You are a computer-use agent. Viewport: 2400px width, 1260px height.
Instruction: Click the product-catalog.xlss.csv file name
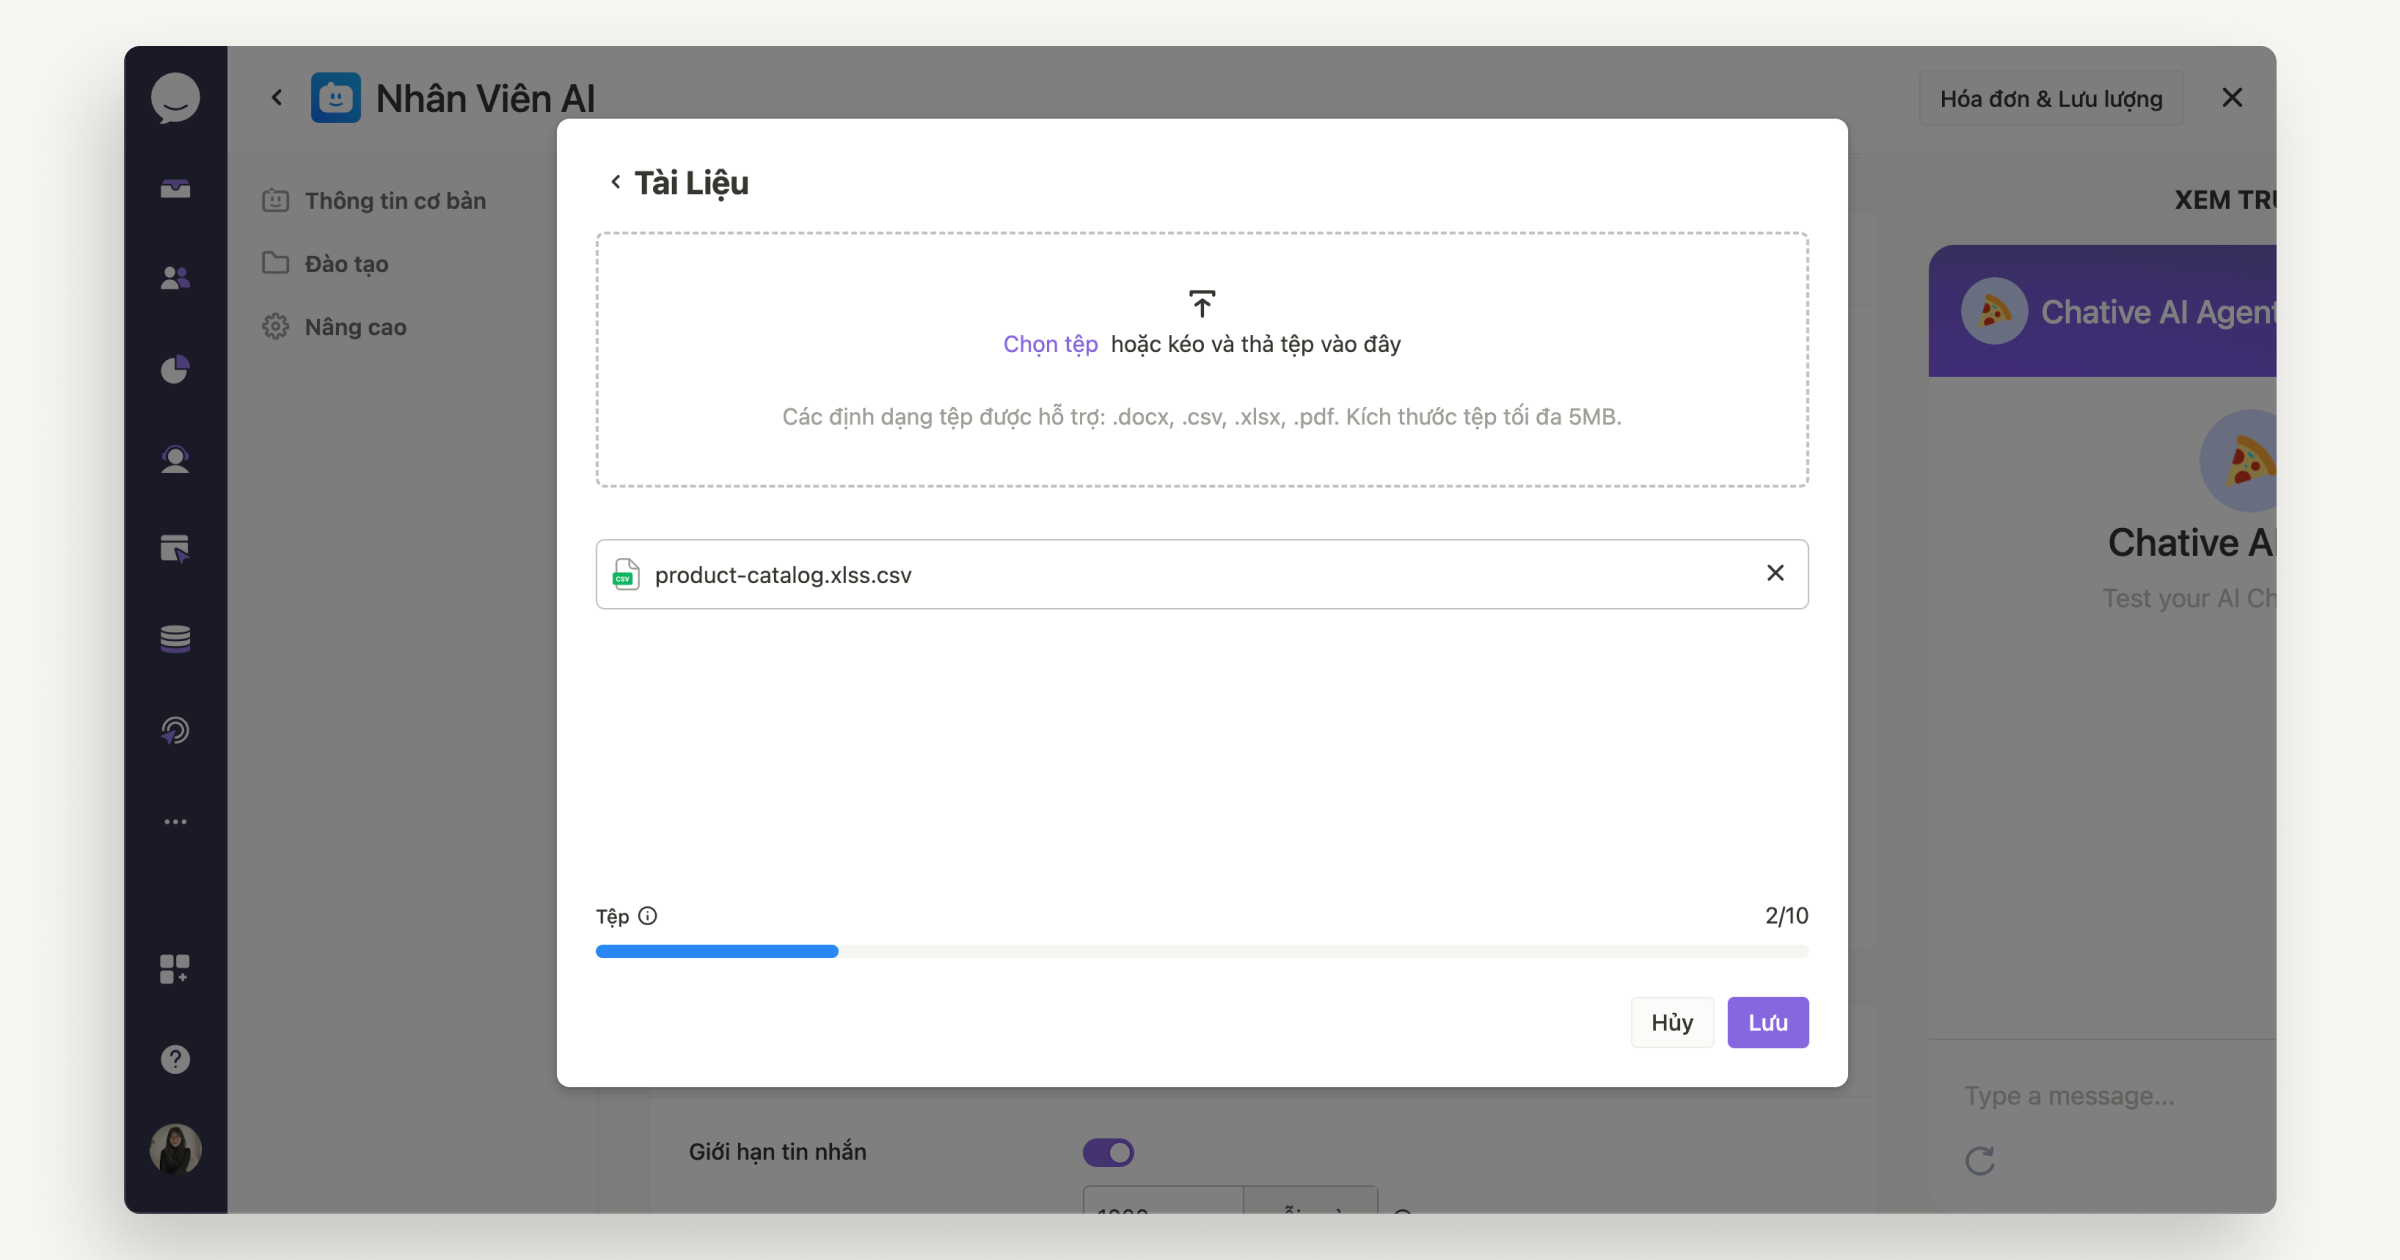783,575
